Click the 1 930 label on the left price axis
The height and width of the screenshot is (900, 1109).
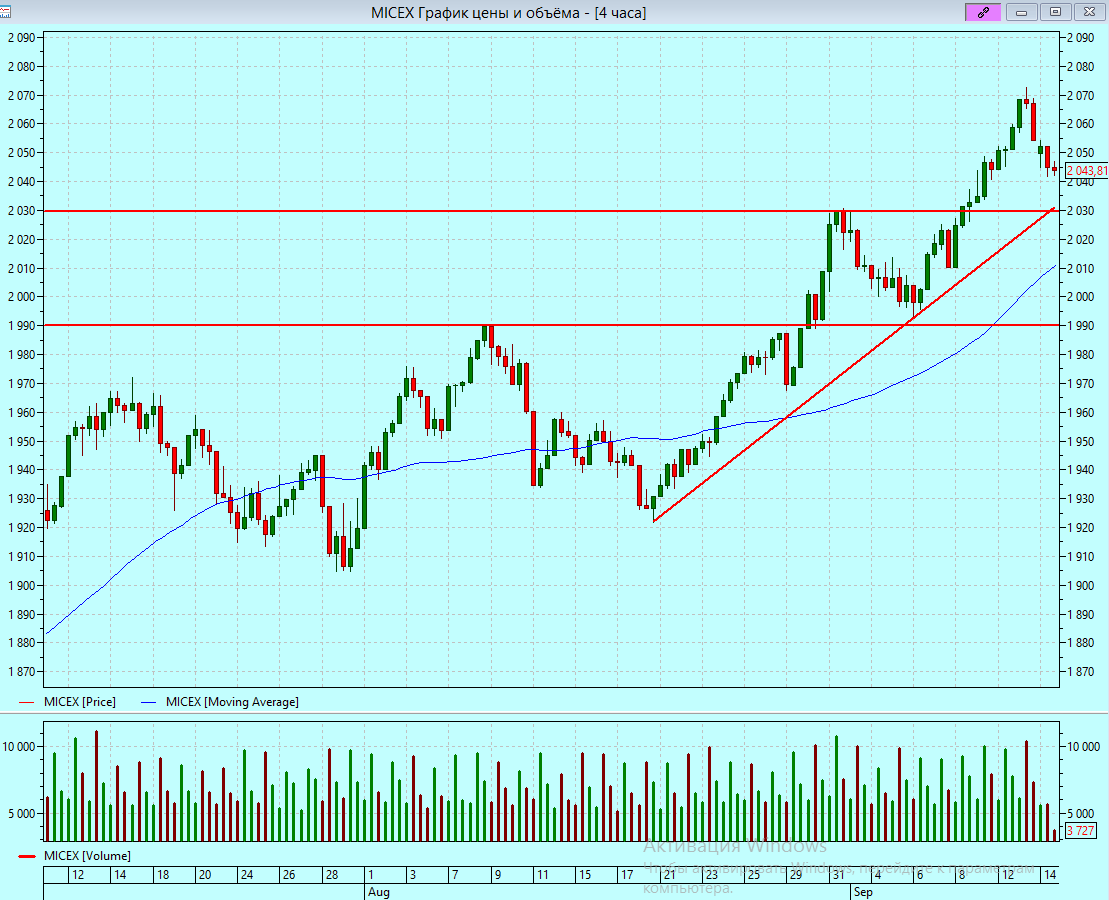(21, 499)
